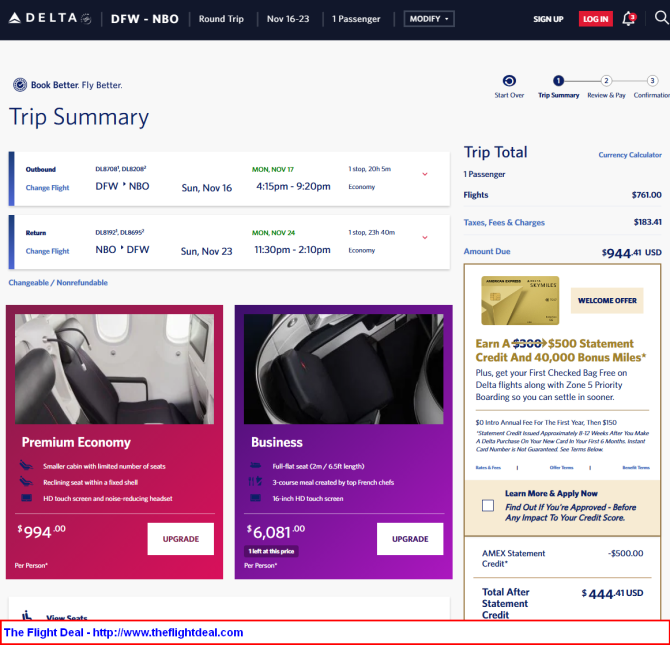Click the $944.41 USD amount
Screen dimensions: 670x645
[x=632, y=253]
